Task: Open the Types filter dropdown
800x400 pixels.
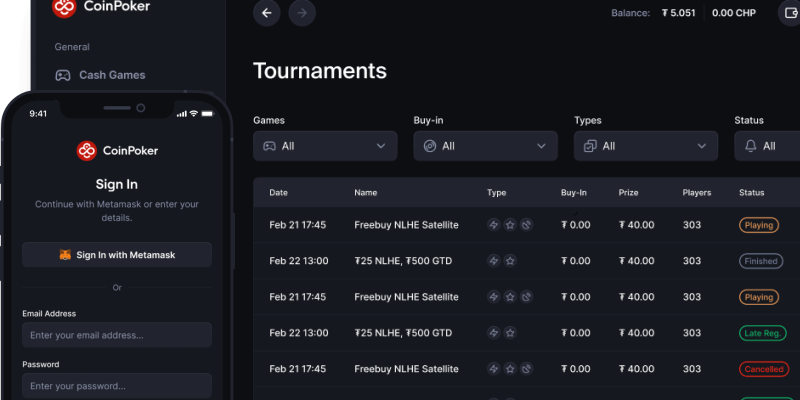Action: coord(645,146)
